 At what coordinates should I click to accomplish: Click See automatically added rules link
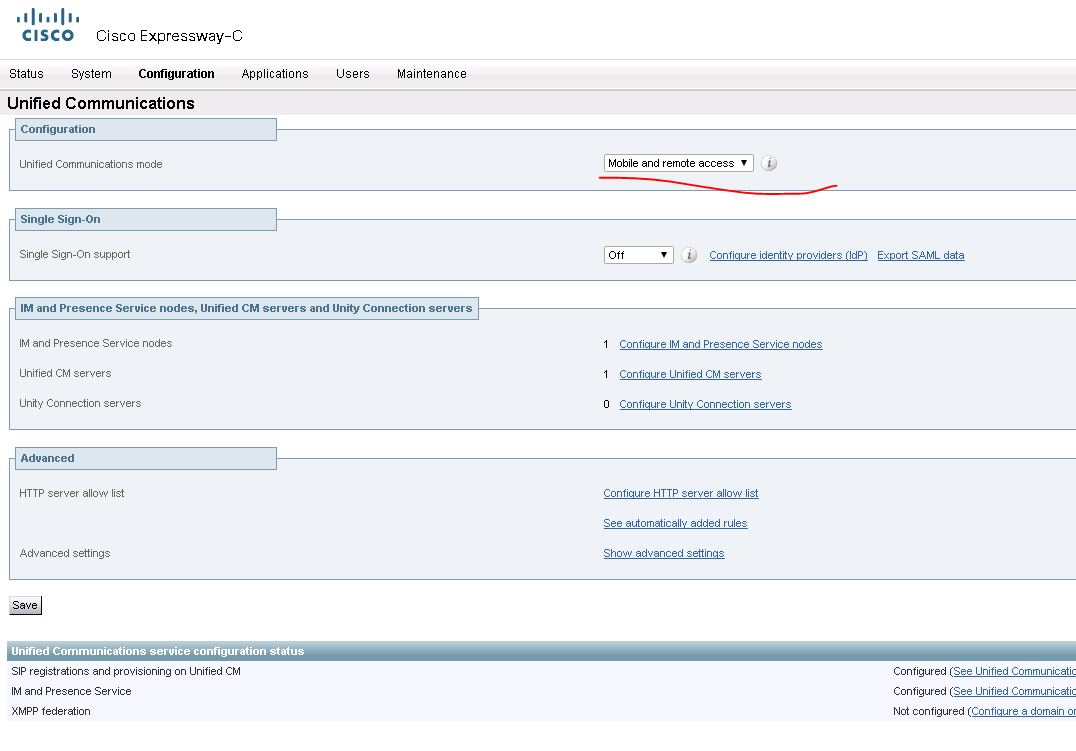coord(675,524)
